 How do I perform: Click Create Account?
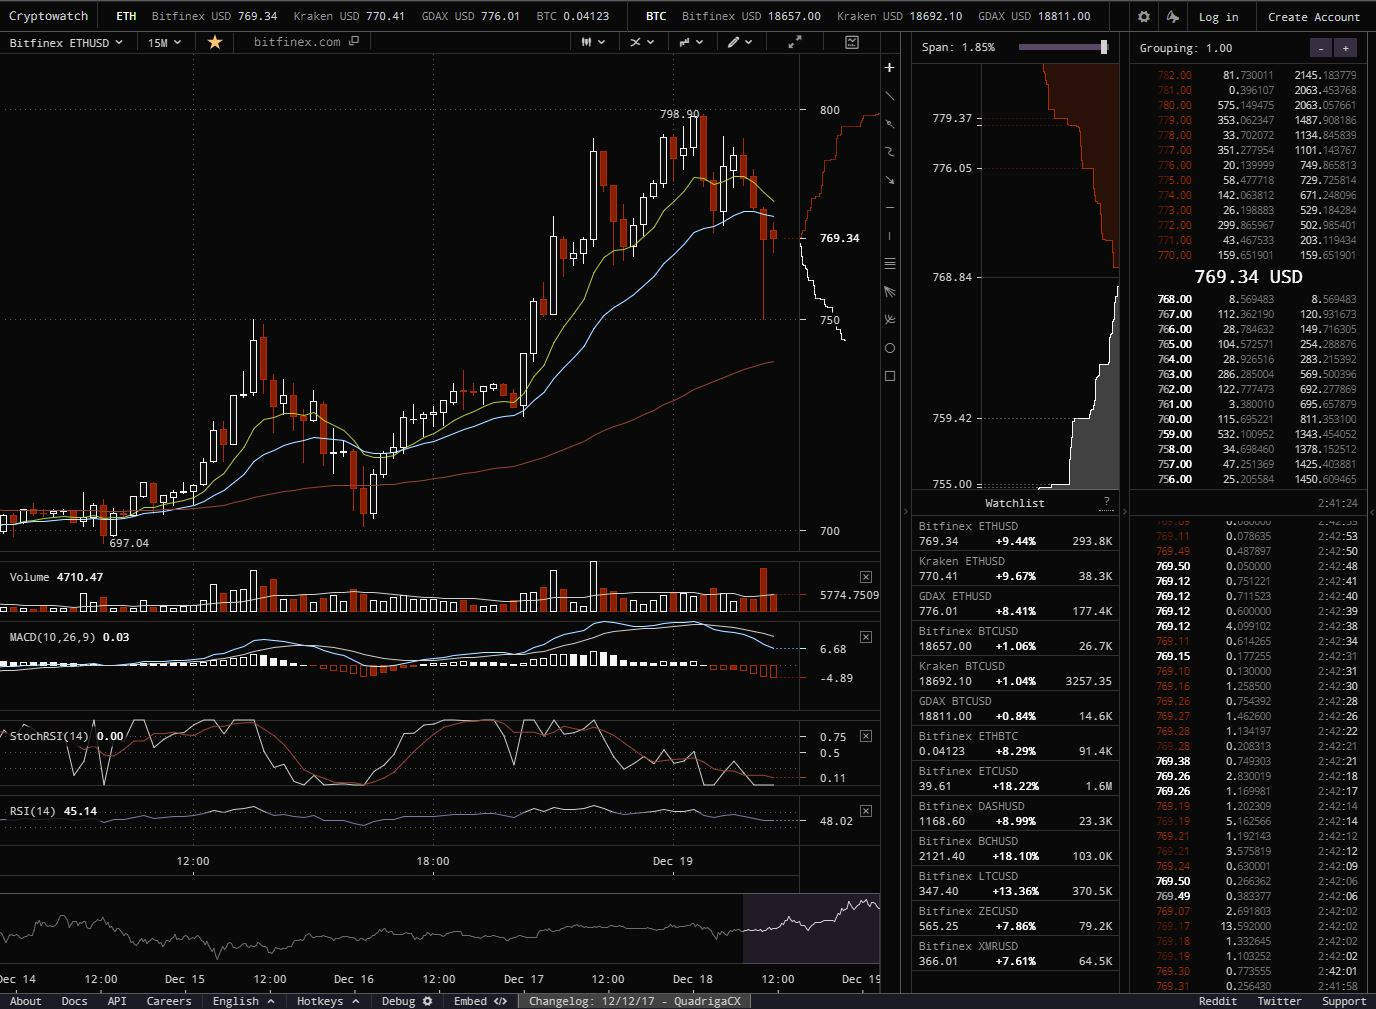(1314, 17)
